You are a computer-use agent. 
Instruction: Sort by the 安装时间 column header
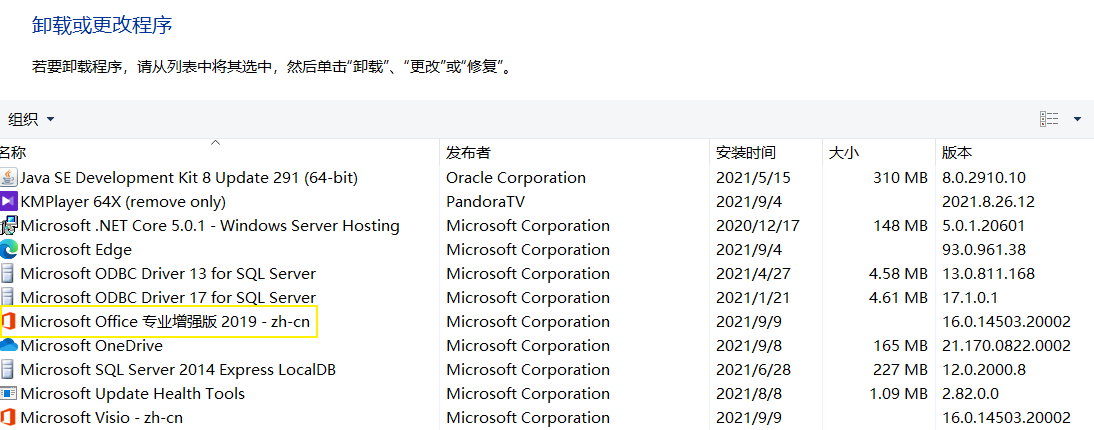745,152
